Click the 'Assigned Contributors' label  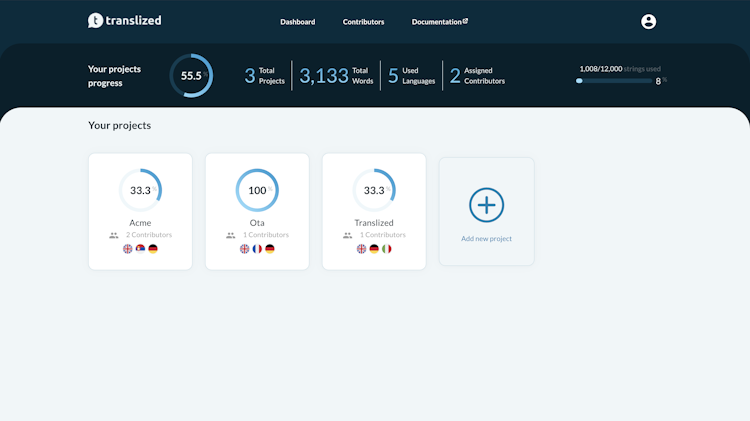(485, 76)
